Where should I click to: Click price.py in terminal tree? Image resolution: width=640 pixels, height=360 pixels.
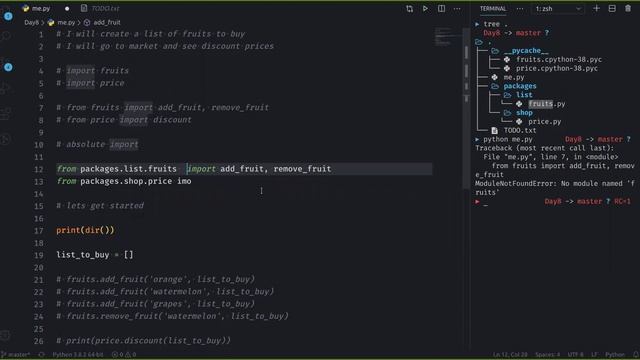(x=544, y=122)
